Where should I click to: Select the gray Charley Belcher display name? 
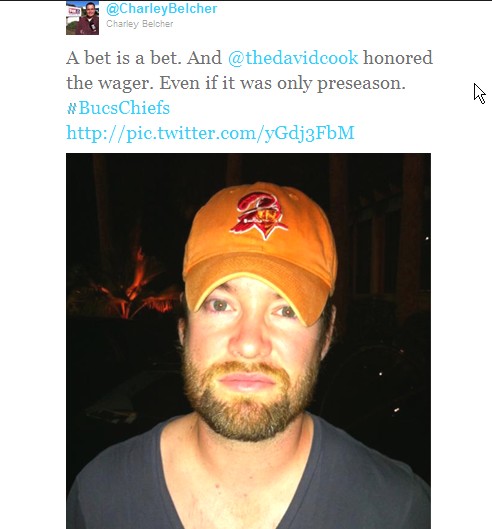coord(140,24)
